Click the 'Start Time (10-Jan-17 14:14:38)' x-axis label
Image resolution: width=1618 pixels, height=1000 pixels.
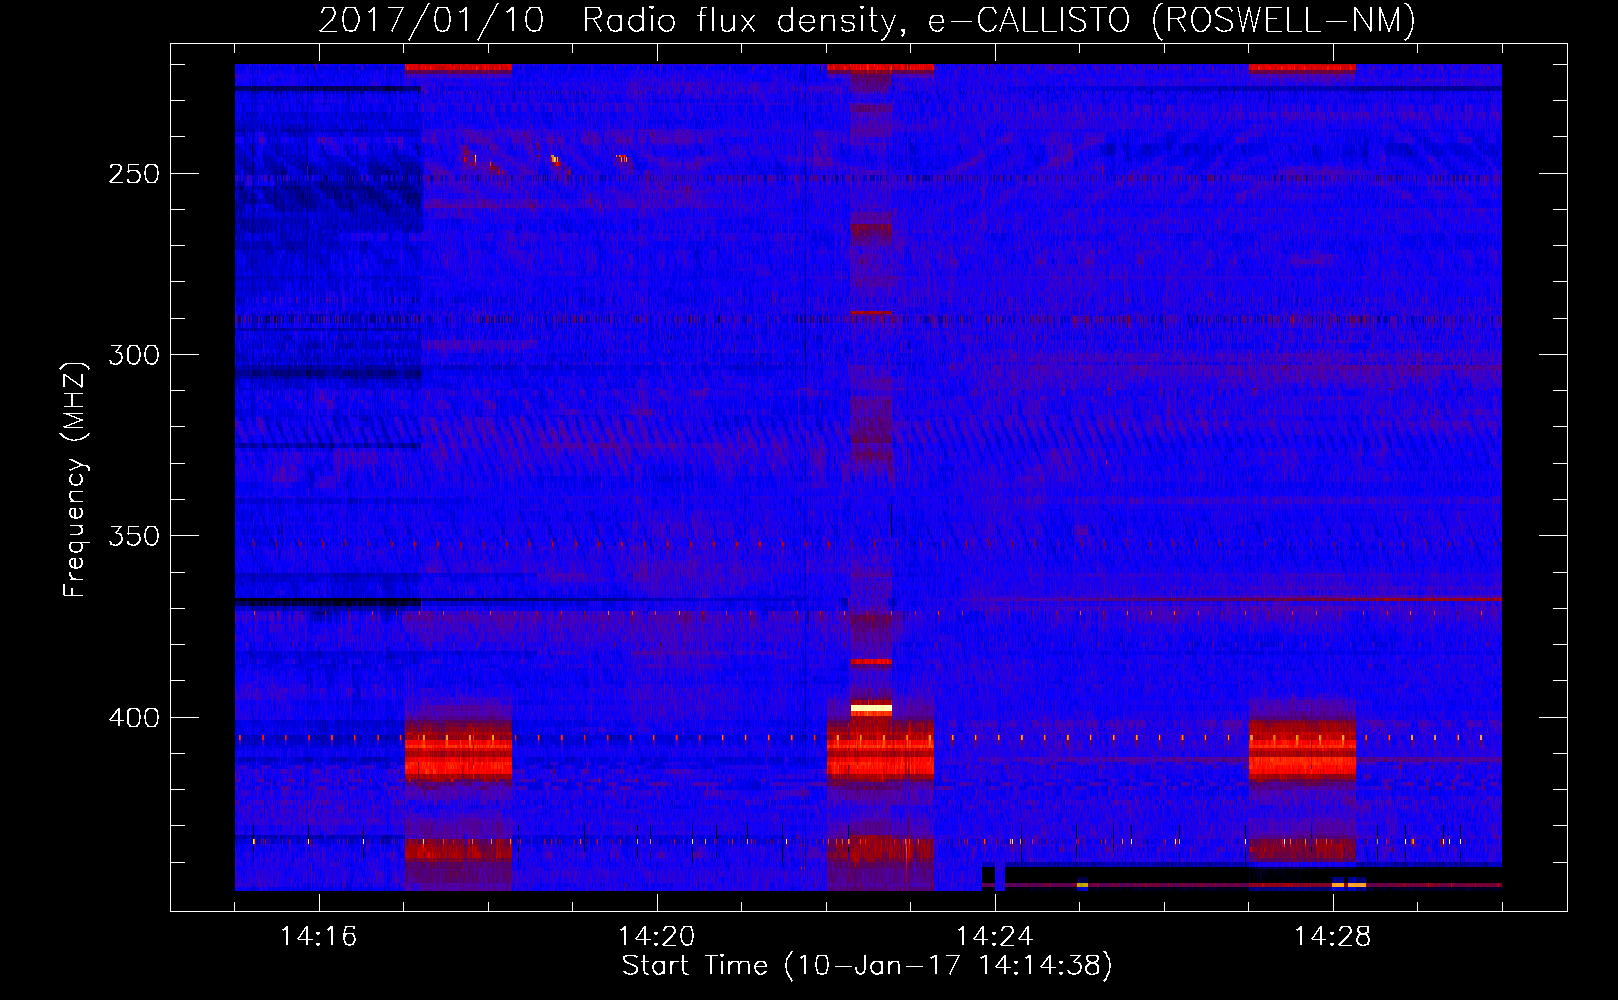[867, 966]
